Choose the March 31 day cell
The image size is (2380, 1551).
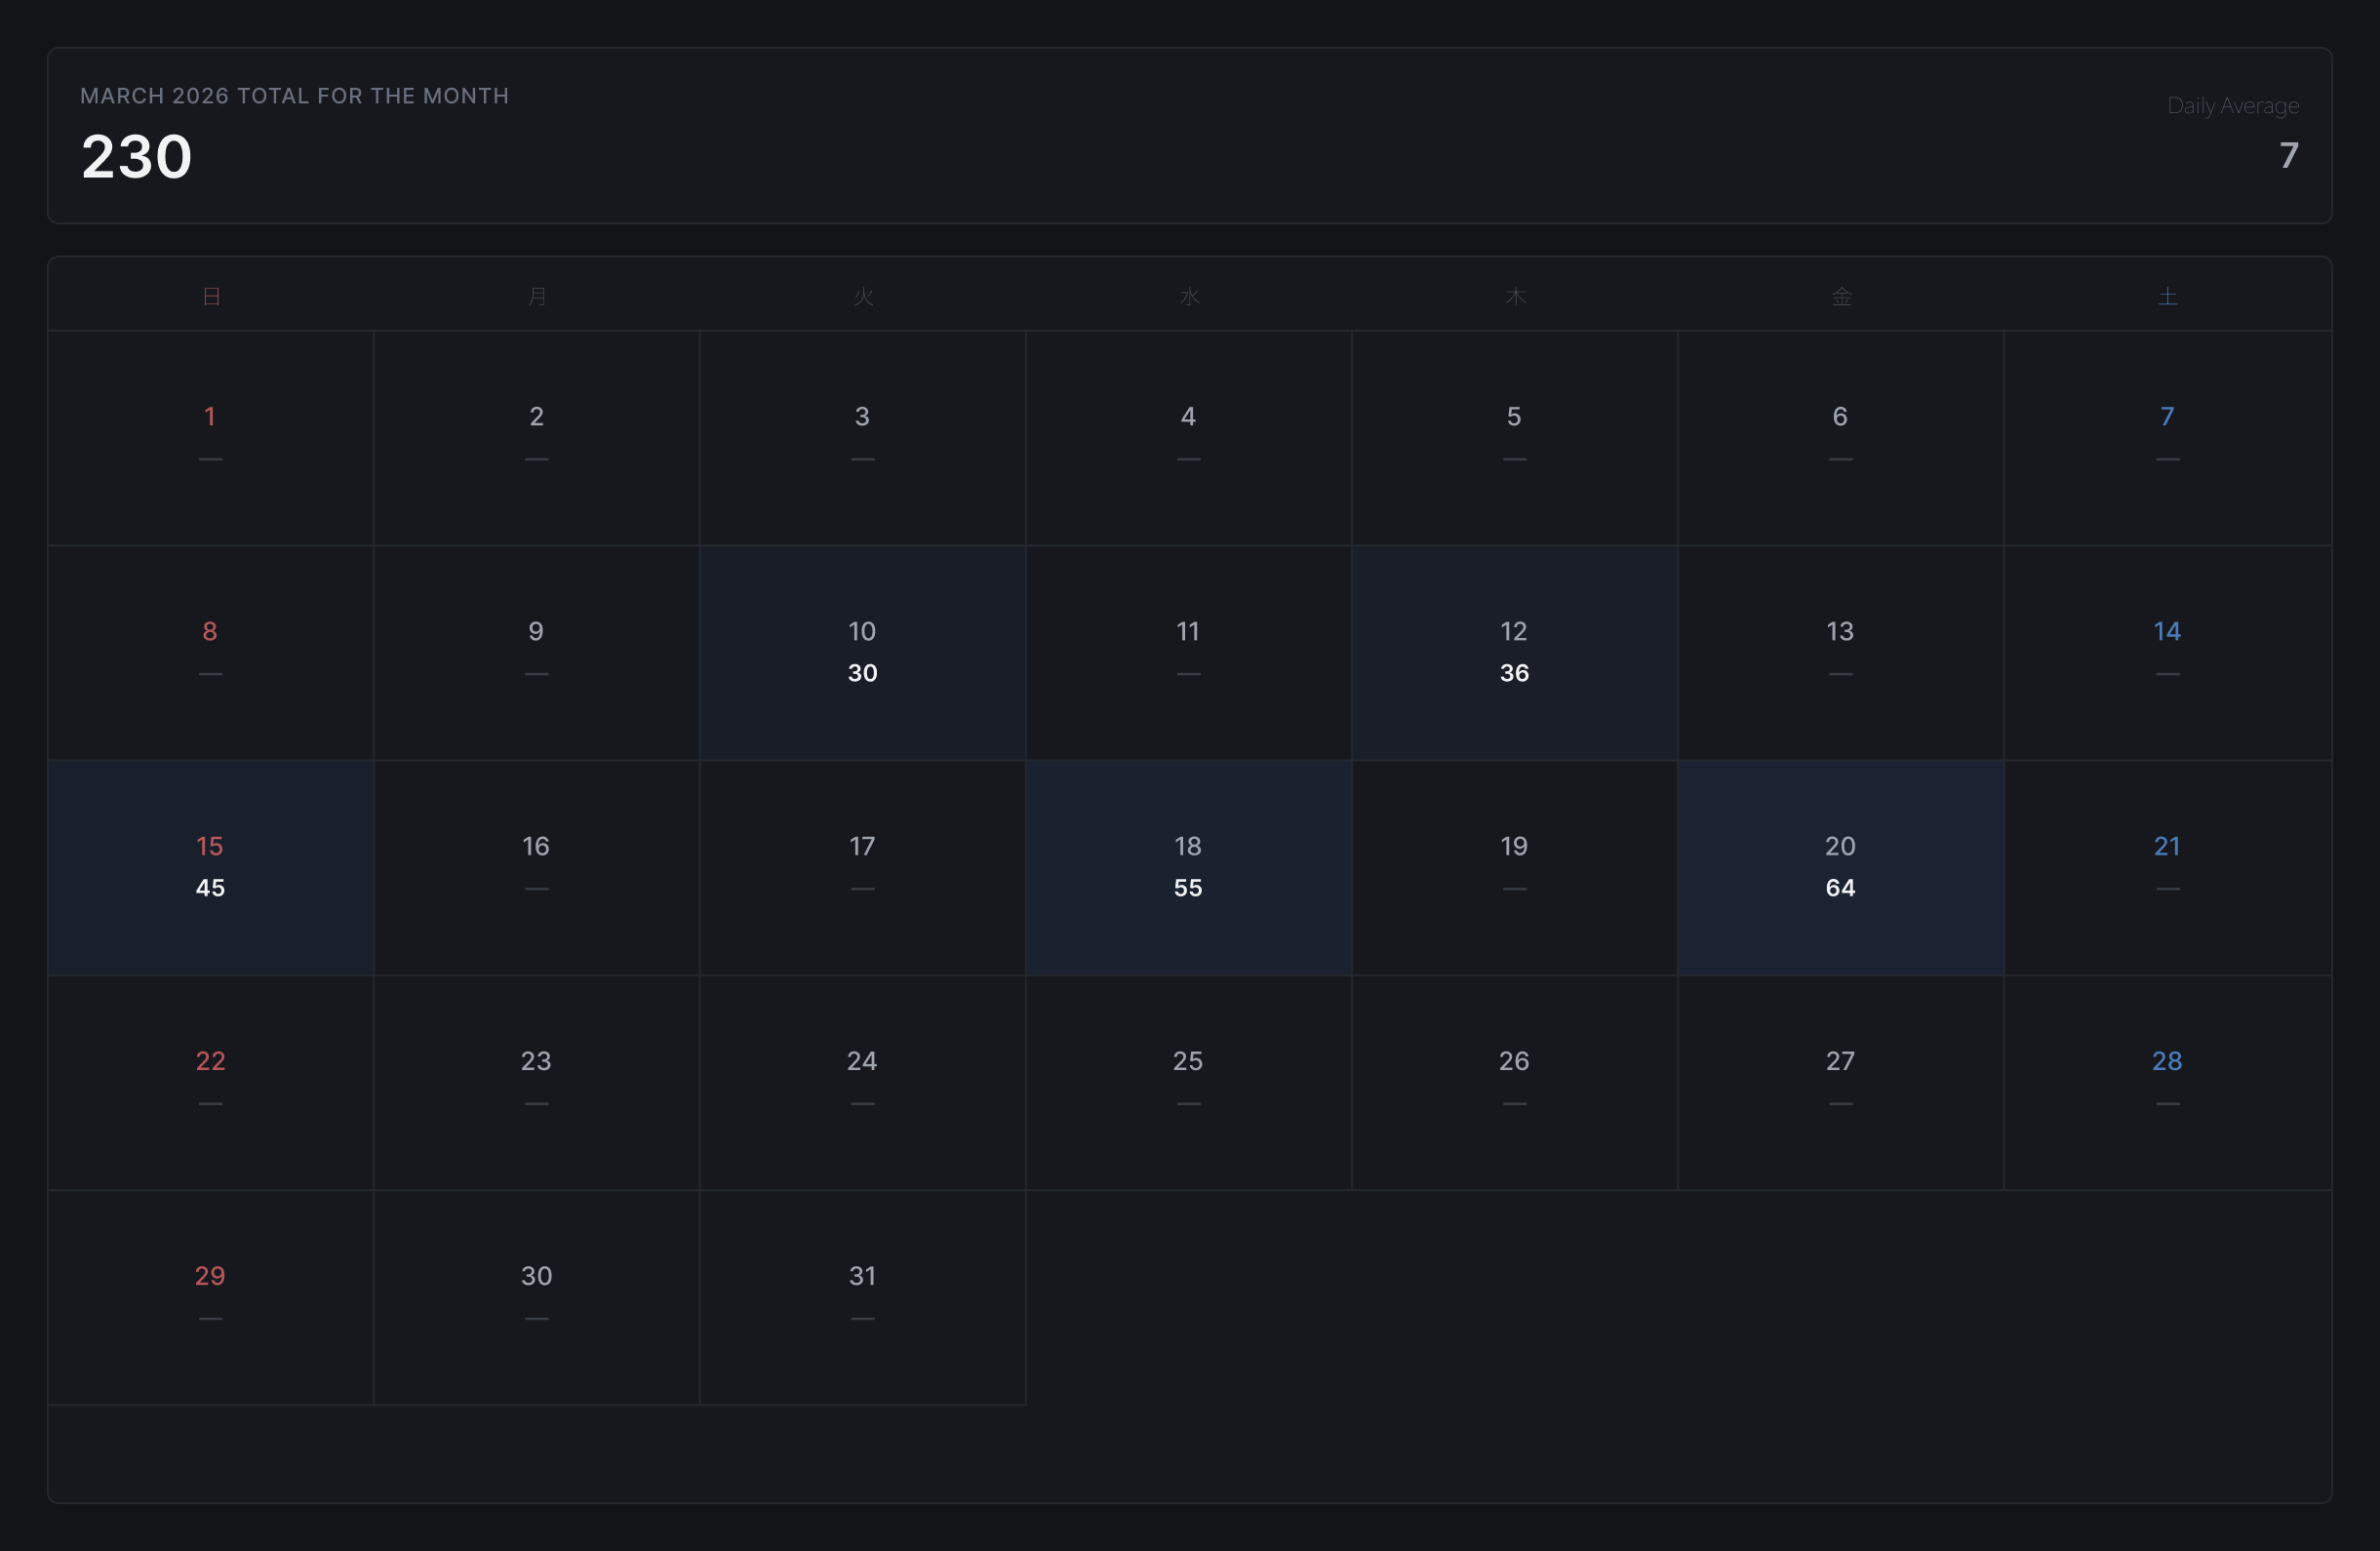(x=862, y=1296)
